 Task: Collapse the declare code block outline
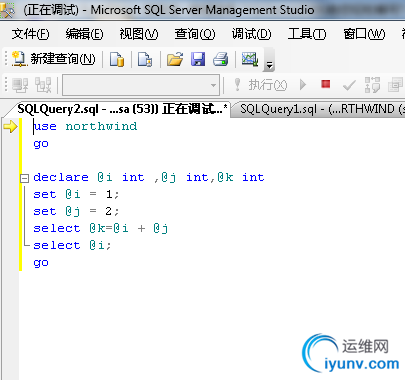(24, 178)
